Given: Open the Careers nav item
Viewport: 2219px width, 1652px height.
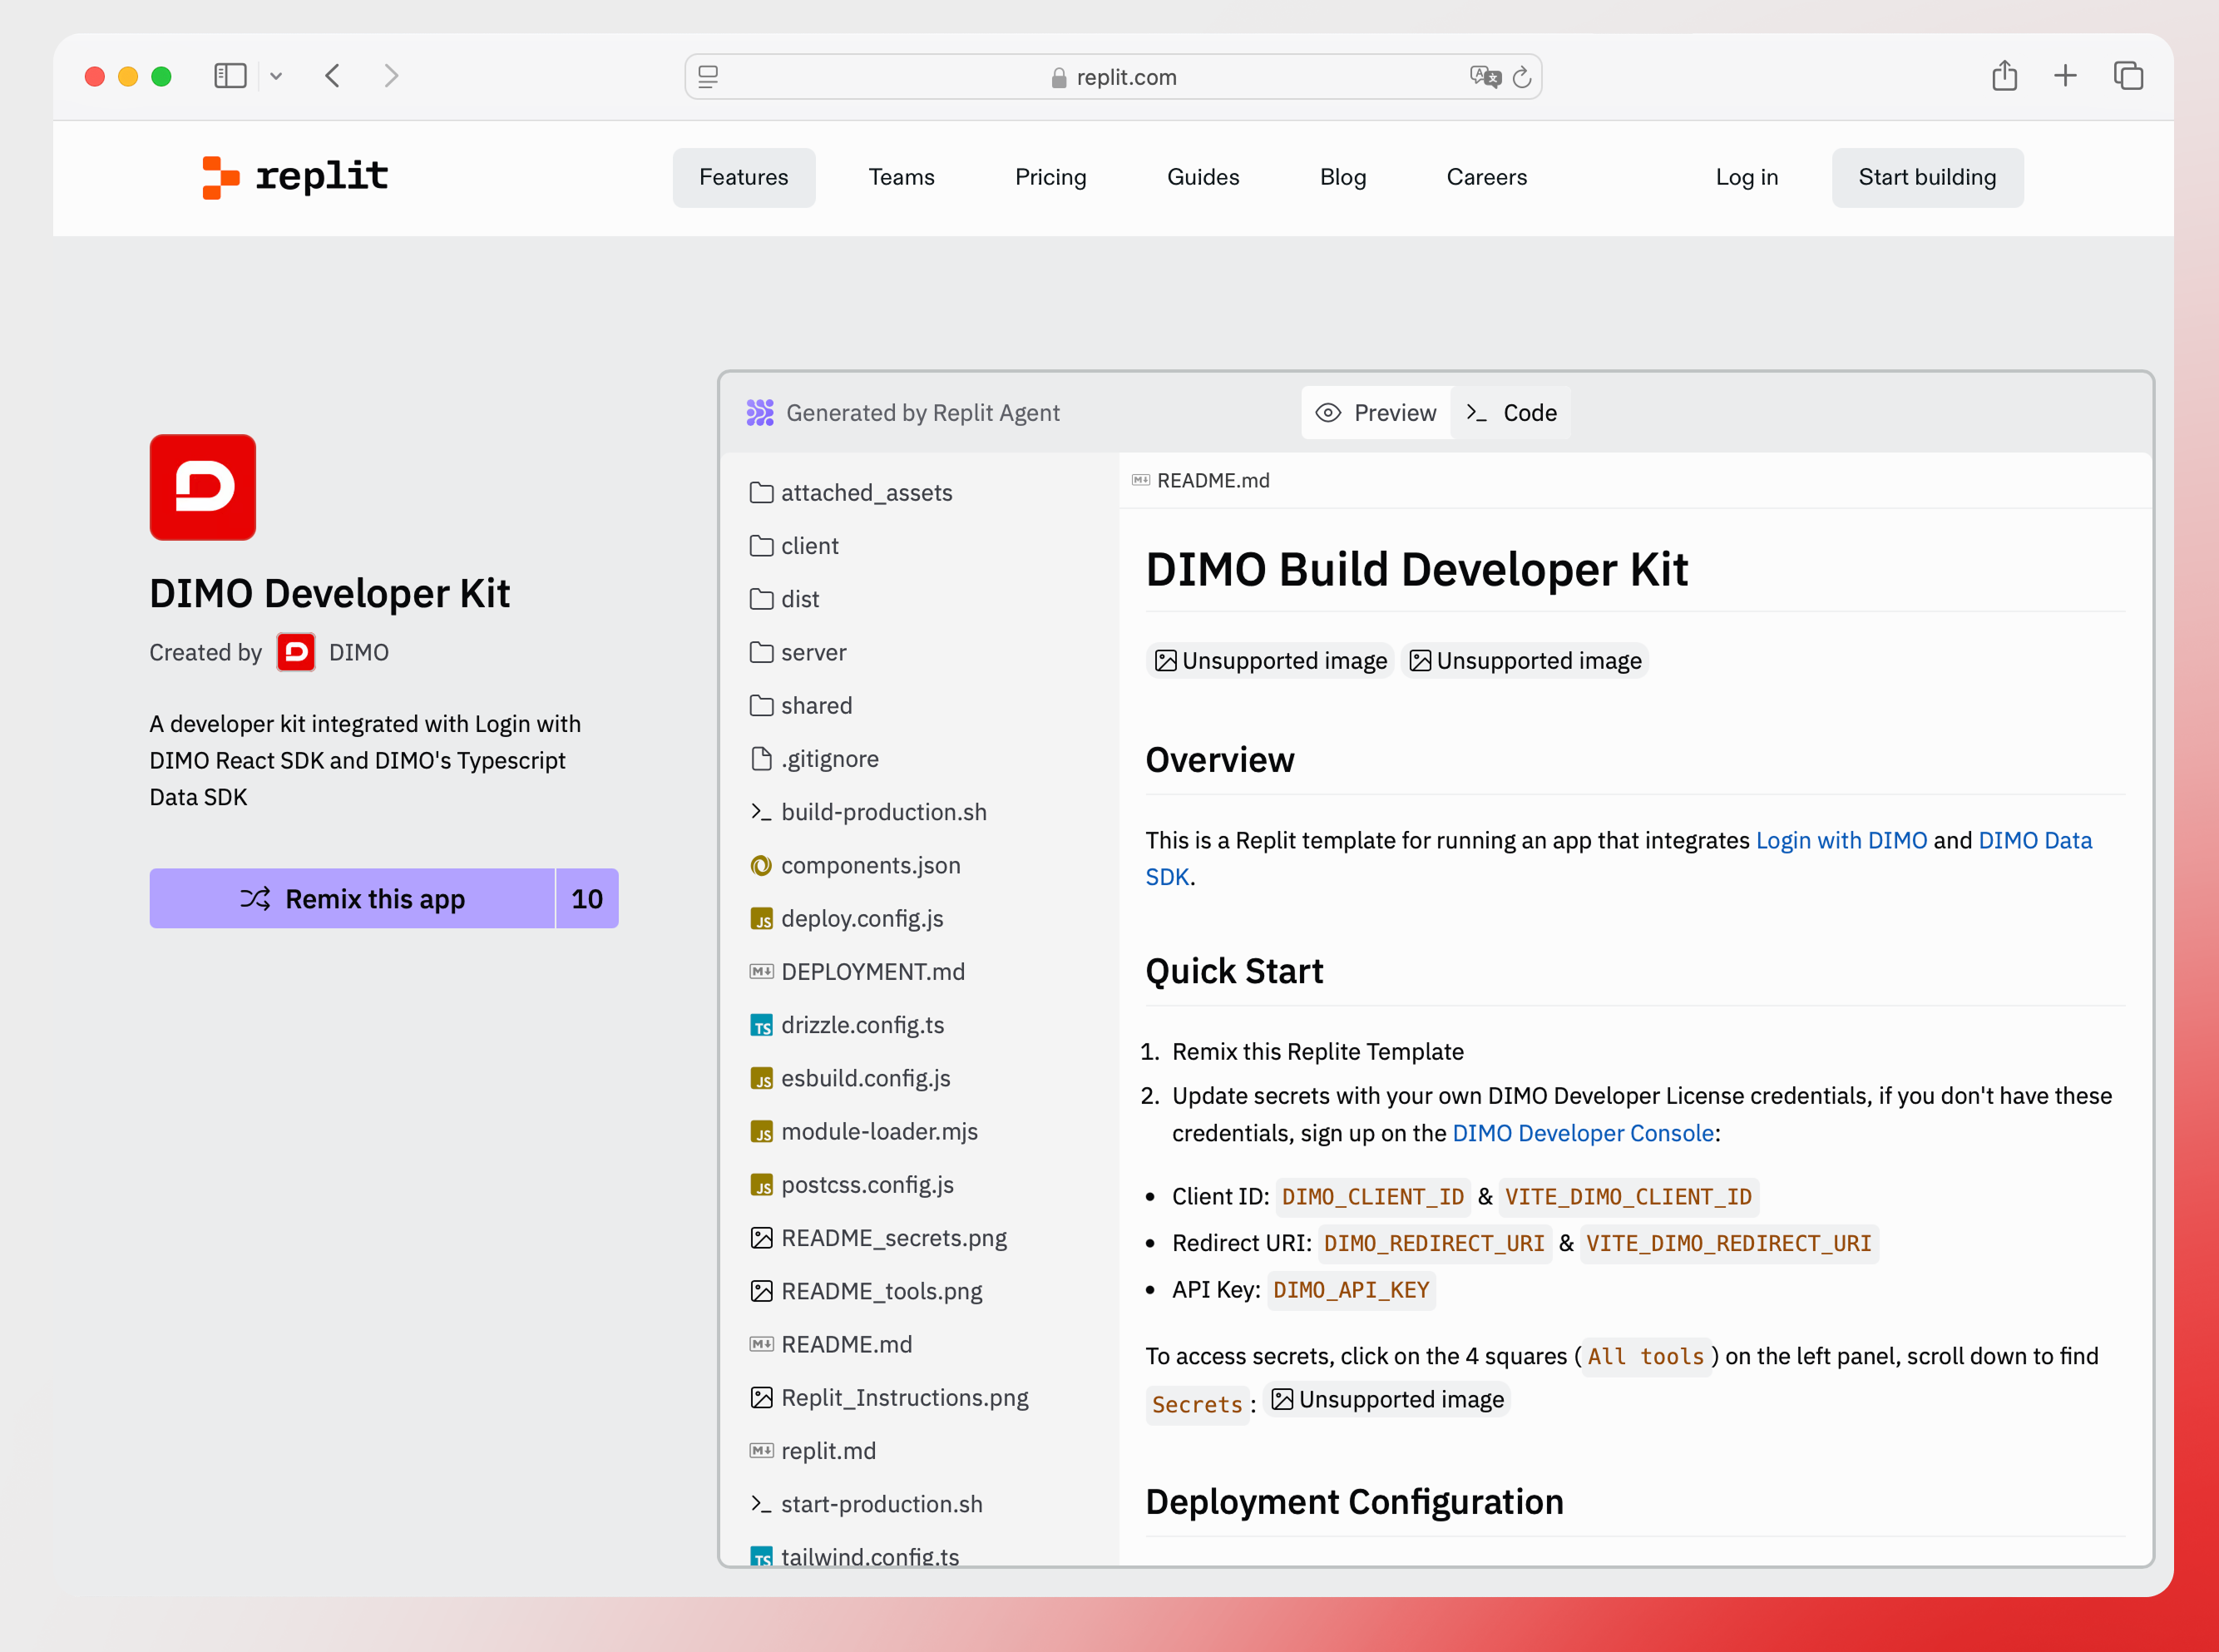Looking at the screenshot, I should pyautogui.click(x=1486, y=177).
